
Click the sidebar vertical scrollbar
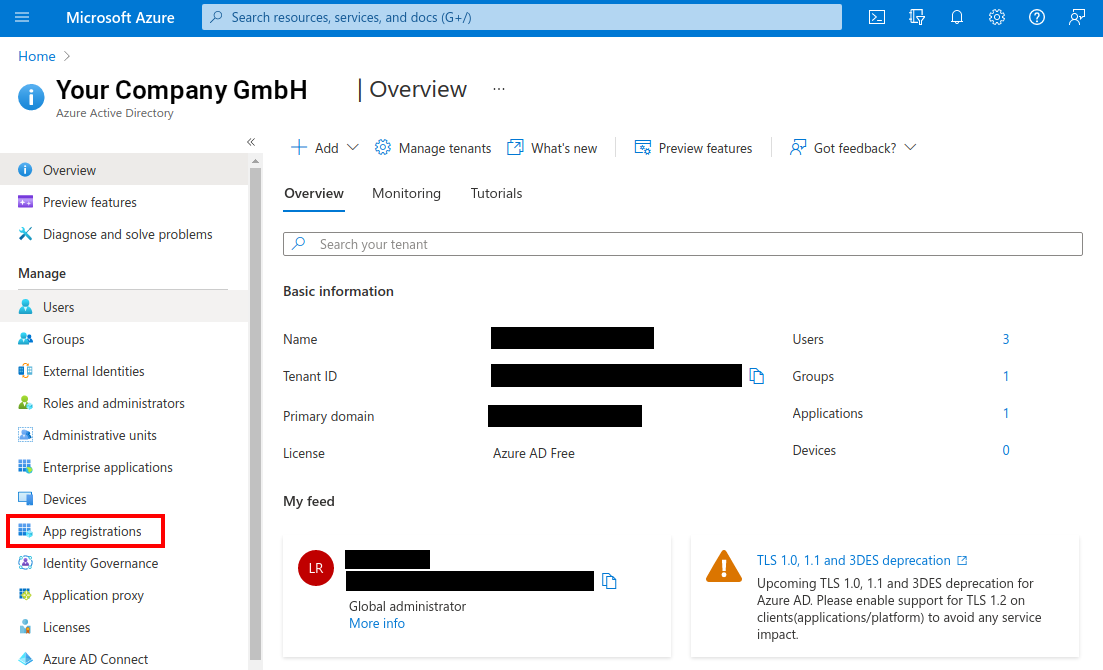point(255,412)
